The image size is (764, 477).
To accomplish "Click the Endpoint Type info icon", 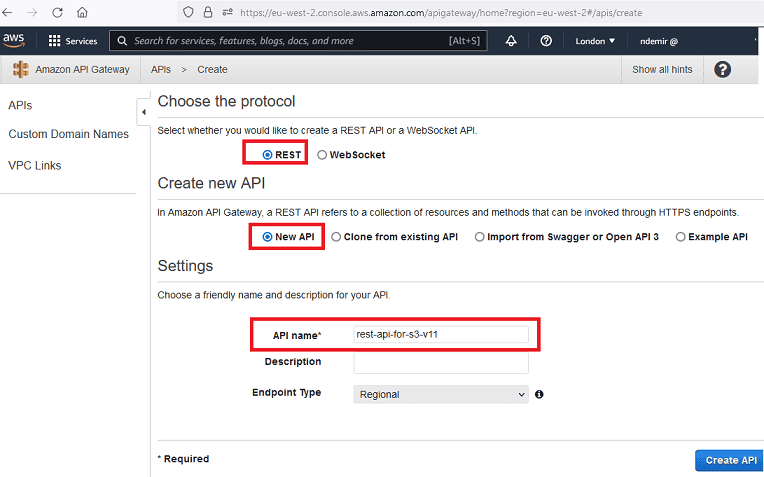I will [539, 395].
